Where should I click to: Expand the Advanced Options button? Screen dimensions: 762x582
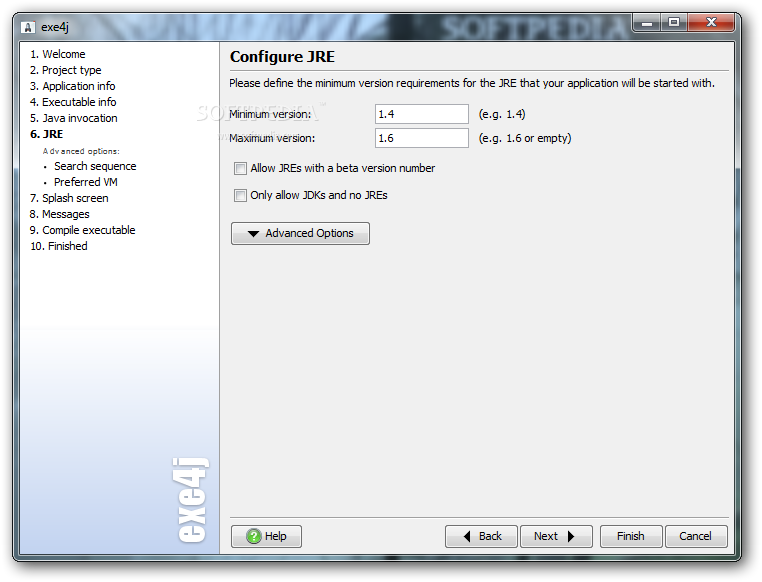tap(300, 234)
